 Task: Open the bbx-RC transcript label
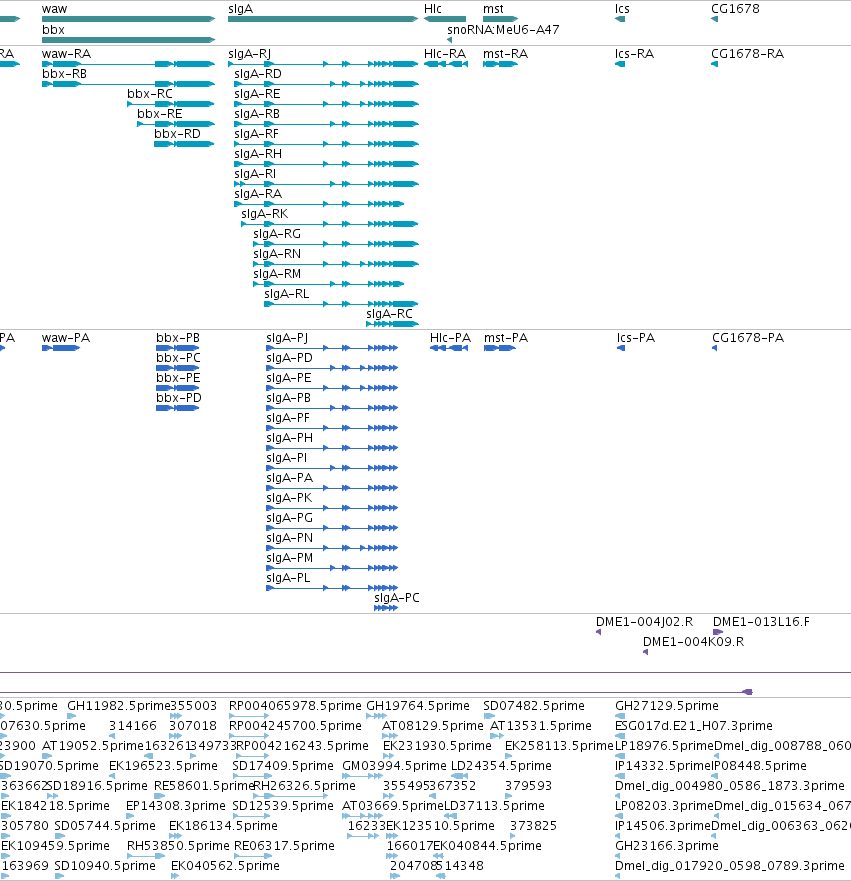150,94
